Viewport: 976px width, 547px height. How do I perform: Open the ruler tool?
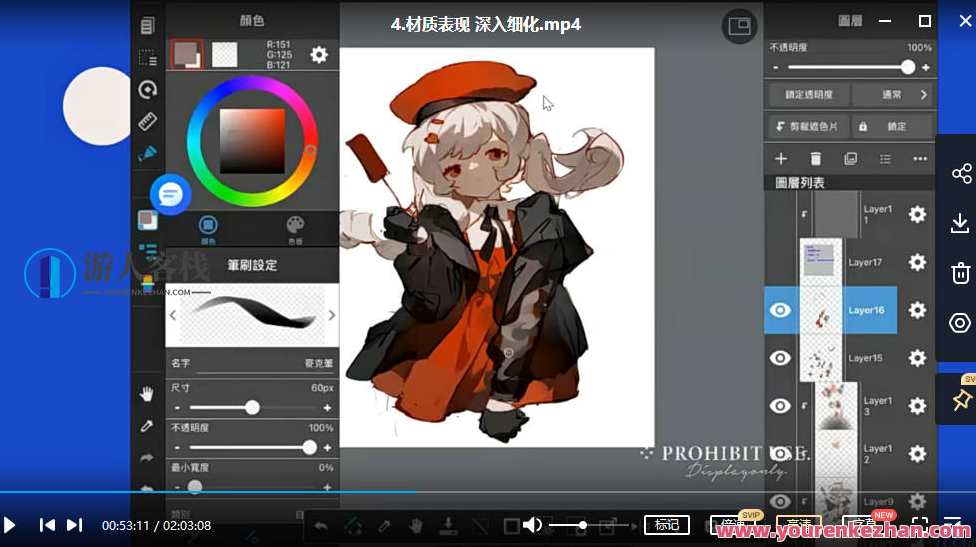pyautogui.click(x=147, y=122)
